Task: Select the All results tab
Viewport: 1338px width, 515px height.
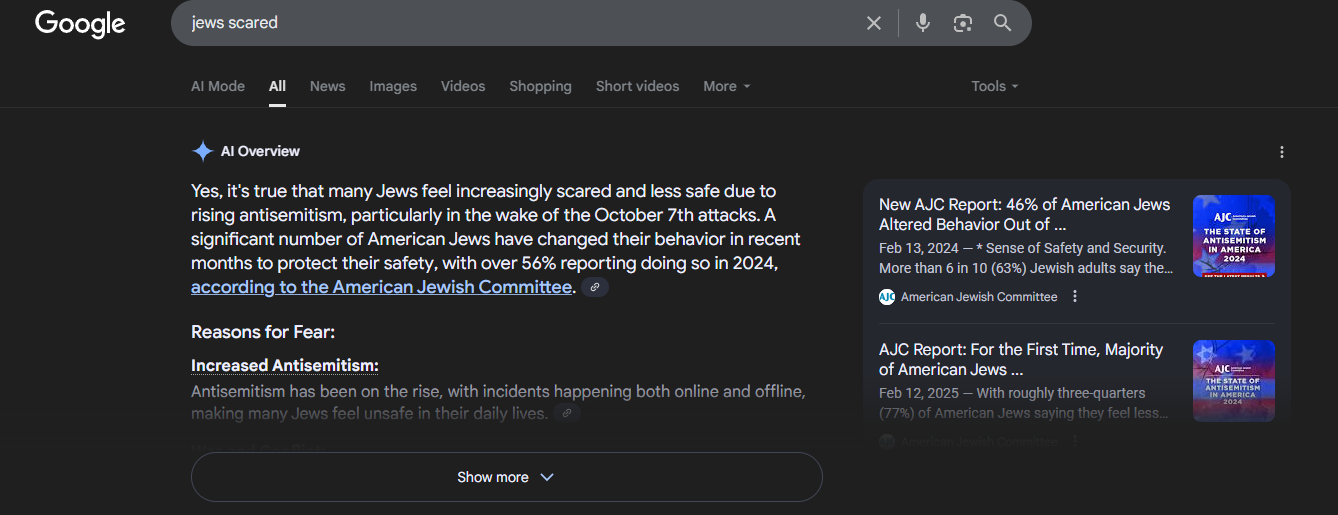Action: (277, 86)
